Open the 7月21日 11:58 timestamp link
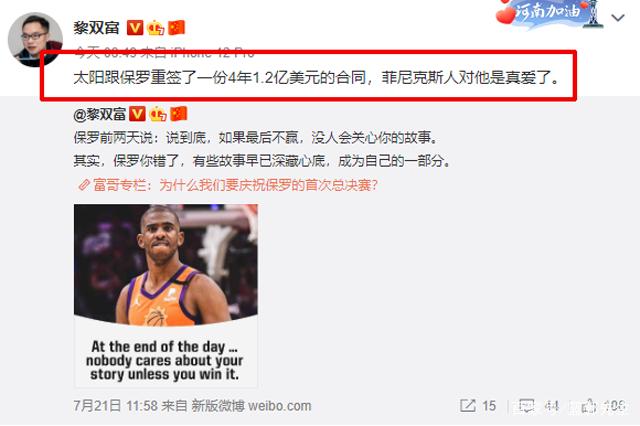The image size is (640, 426). coord(116,406)
